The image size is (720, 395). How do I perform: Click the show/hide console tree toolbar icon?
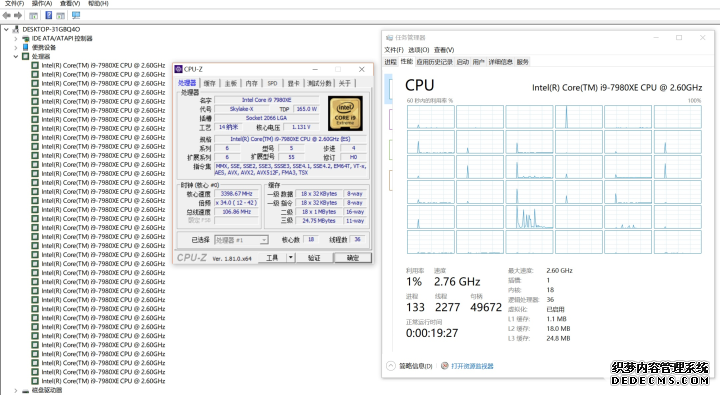coord(34,16)
